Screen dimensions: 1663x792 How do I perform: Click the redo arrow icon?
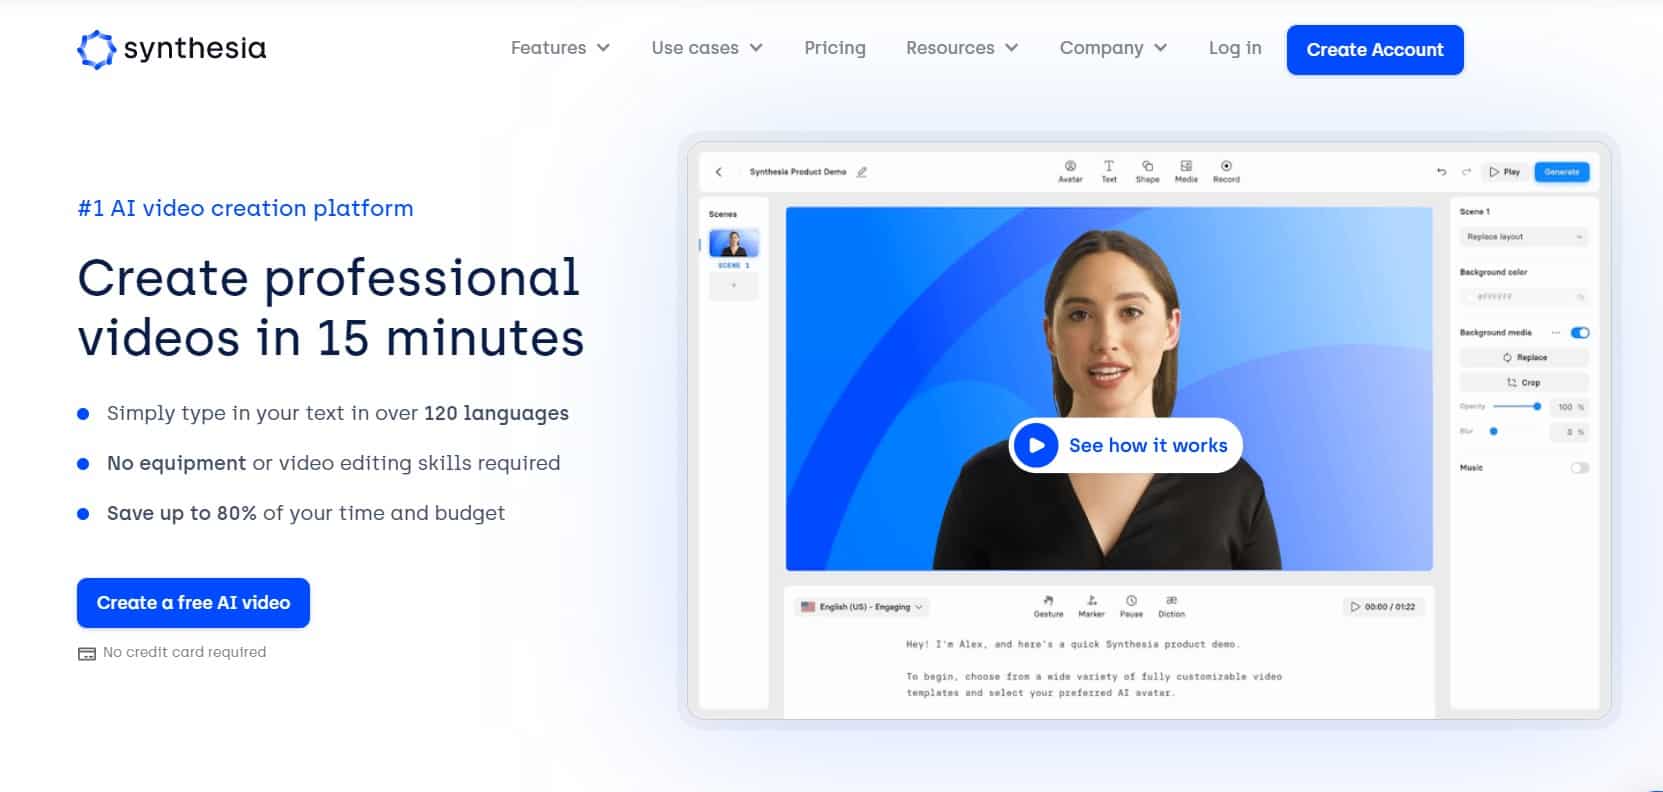click(1466, 172)
